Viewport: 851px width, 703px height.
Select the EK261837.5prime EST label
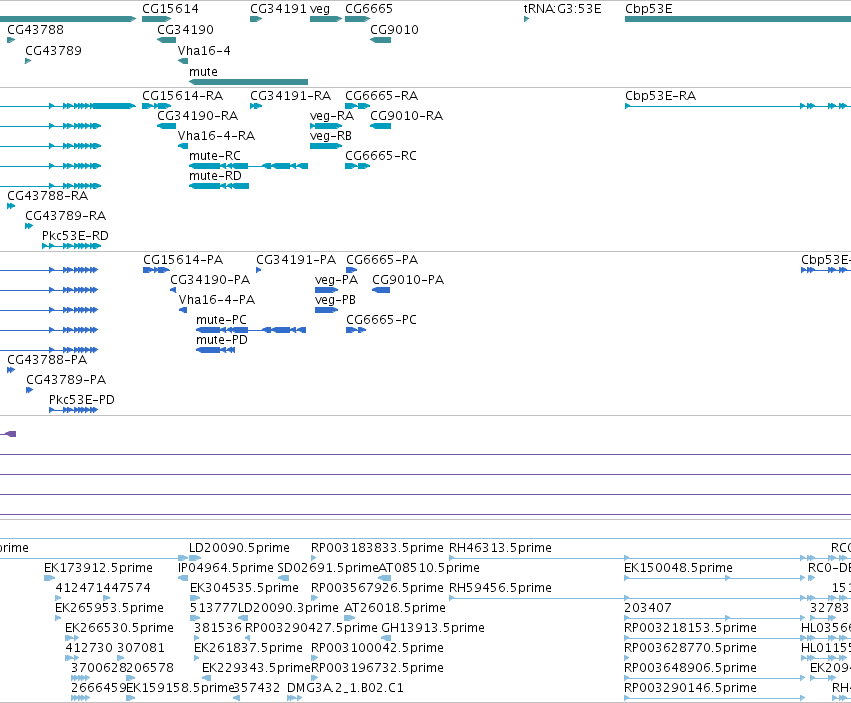coord(248,648)
